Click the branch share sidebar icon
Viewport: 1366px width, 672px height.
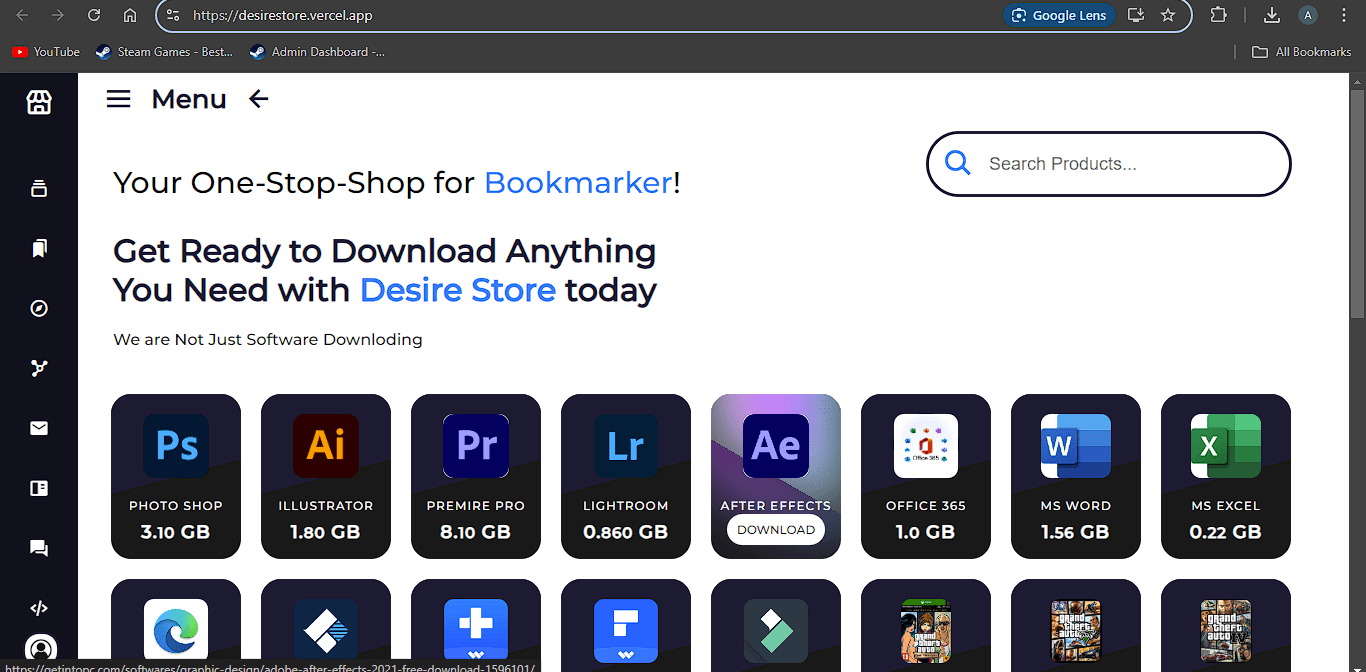(39, 368)
